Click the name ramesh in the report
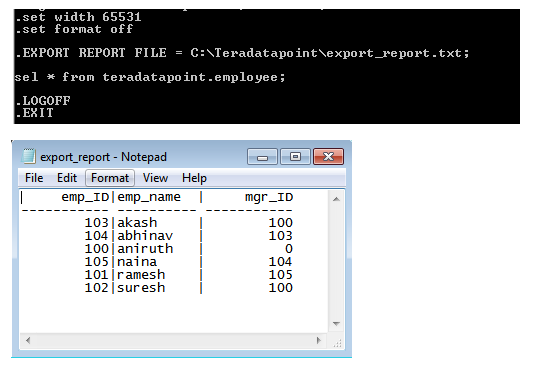The height and width of the screenshot is (376, 540). click(141, 275)
